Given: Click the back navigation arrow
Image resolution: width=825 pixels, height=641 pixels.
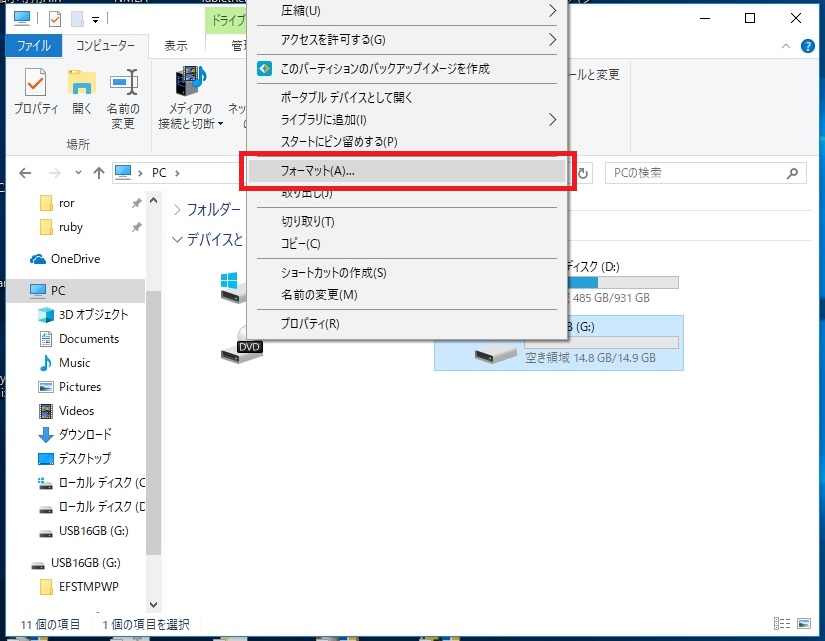Looking at the screenshot, I should tap(25, 173).
